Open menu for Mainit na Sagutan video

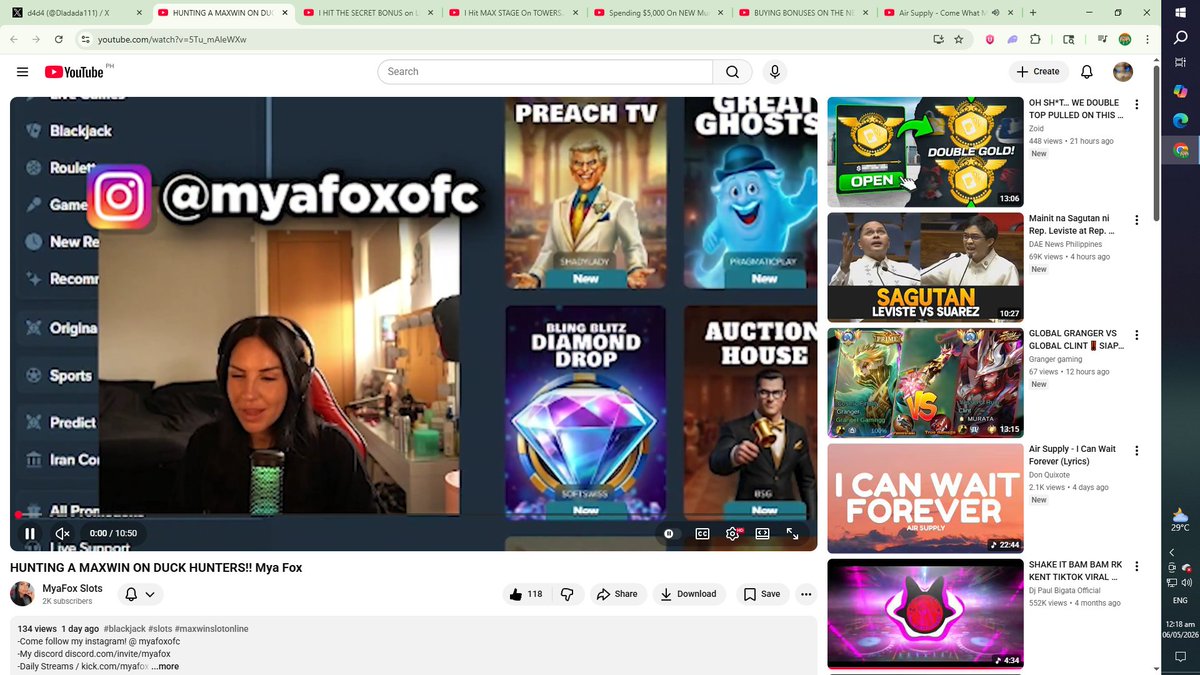tap(1136, 220)
